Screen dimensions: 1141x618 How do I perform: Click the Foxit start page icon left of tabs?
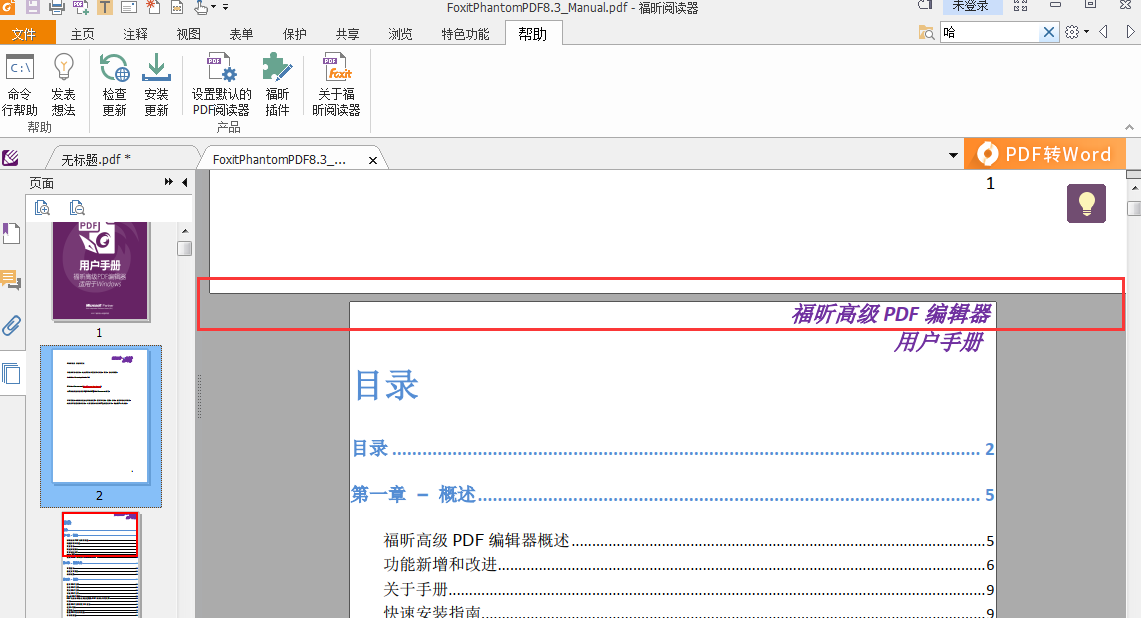(10, 157)
